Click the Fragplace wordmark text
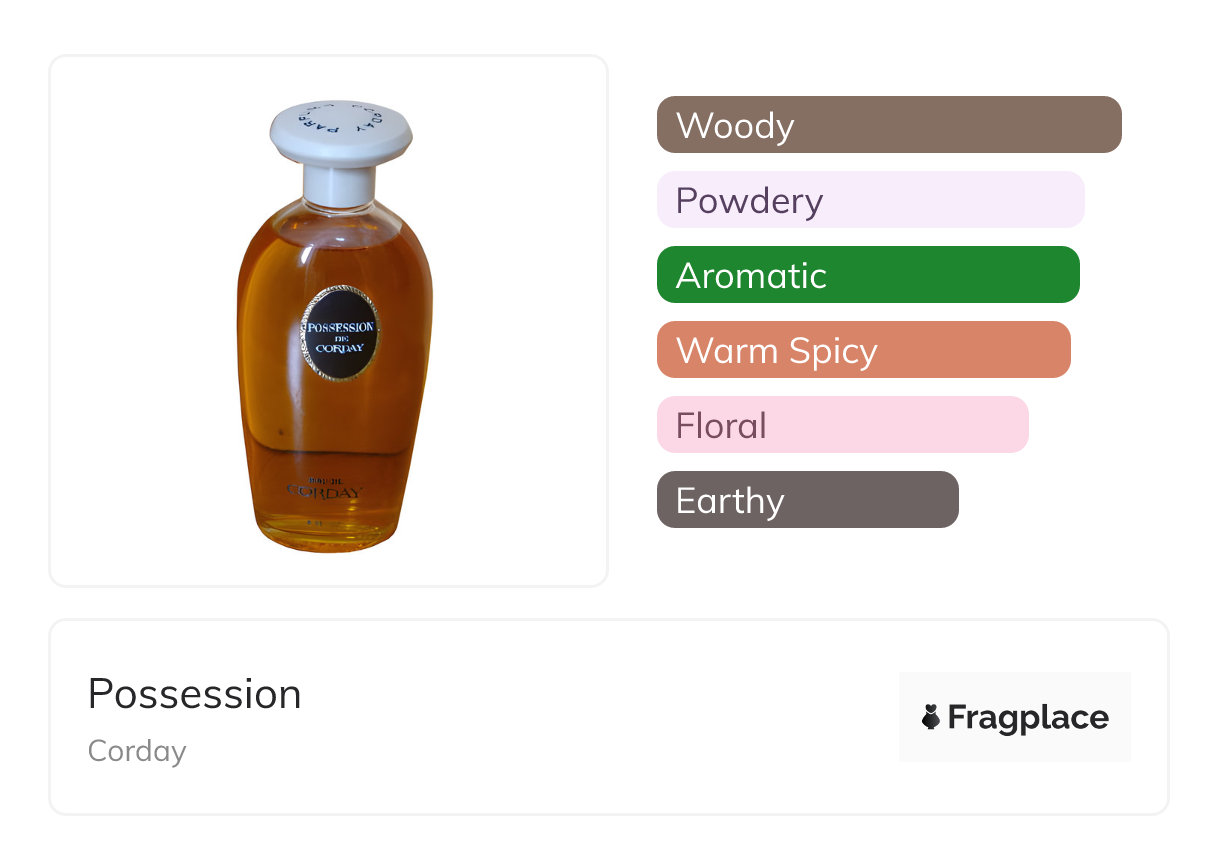The height and width of the screenshot is (864, 1218). pyautogui.click(x=1028, y=717)
